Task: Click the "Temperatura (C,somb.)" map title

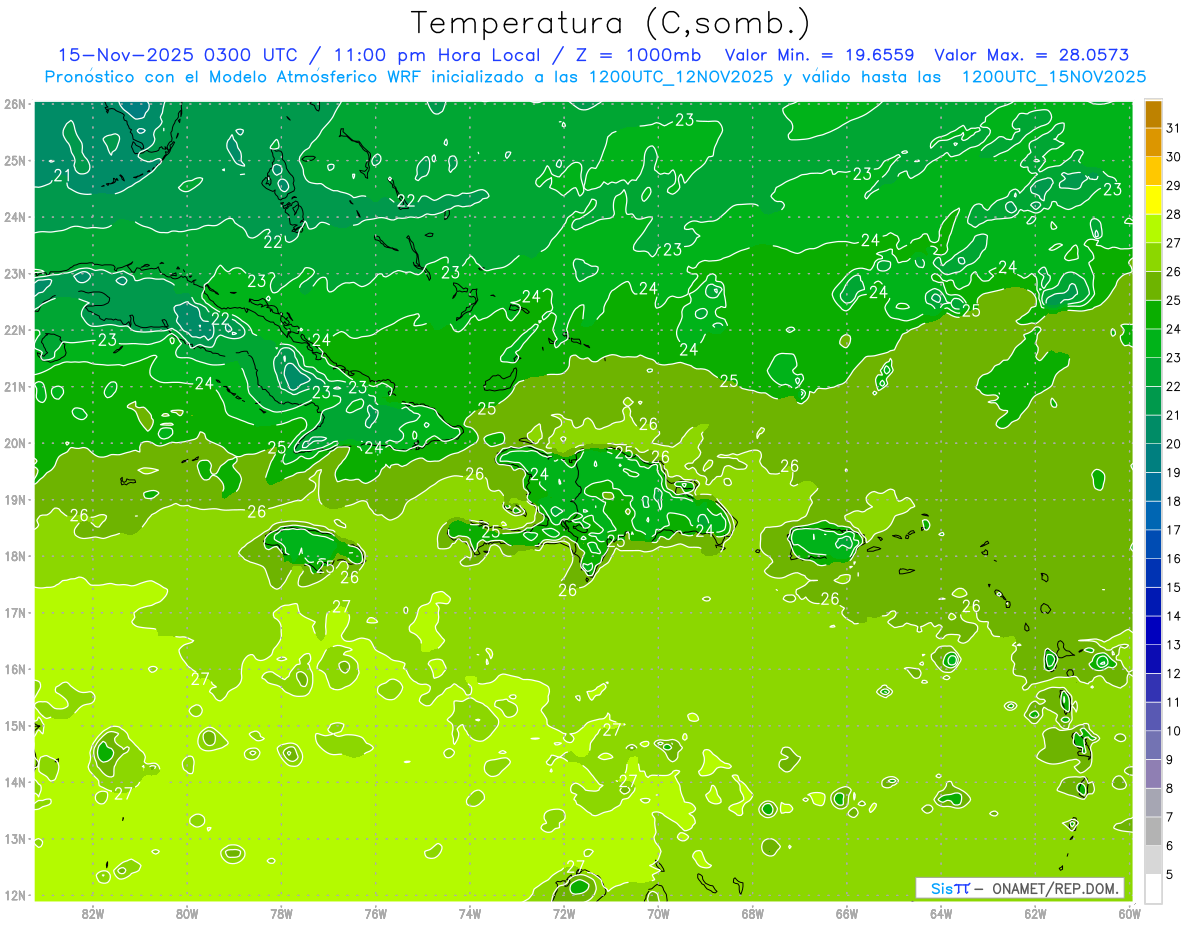Action: [x=611, y=24]
